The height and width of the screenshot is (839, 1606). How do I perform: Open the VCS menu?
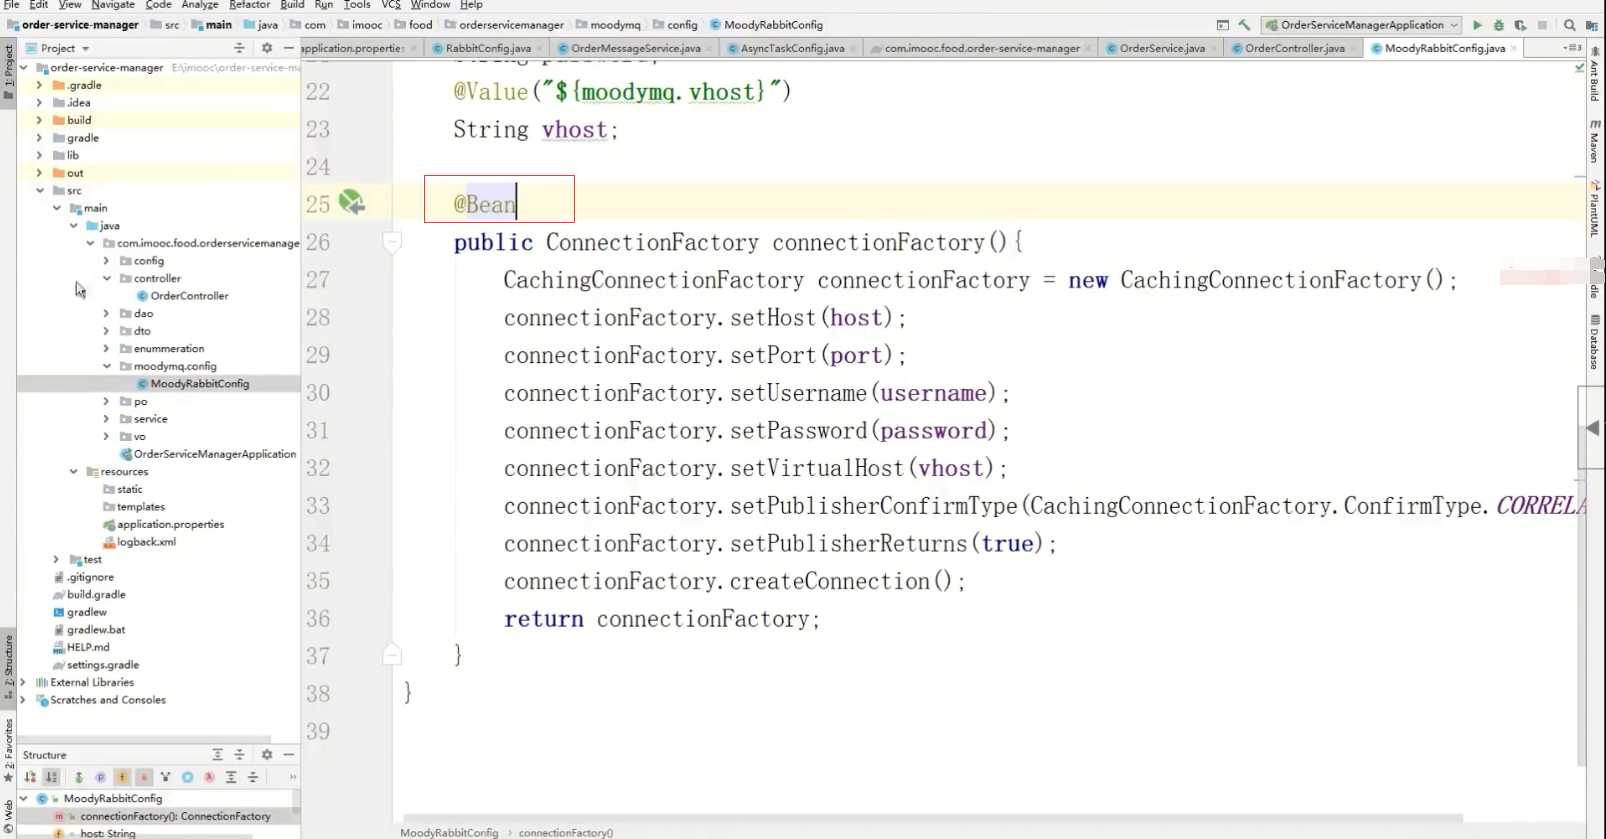tap(391, 5)
